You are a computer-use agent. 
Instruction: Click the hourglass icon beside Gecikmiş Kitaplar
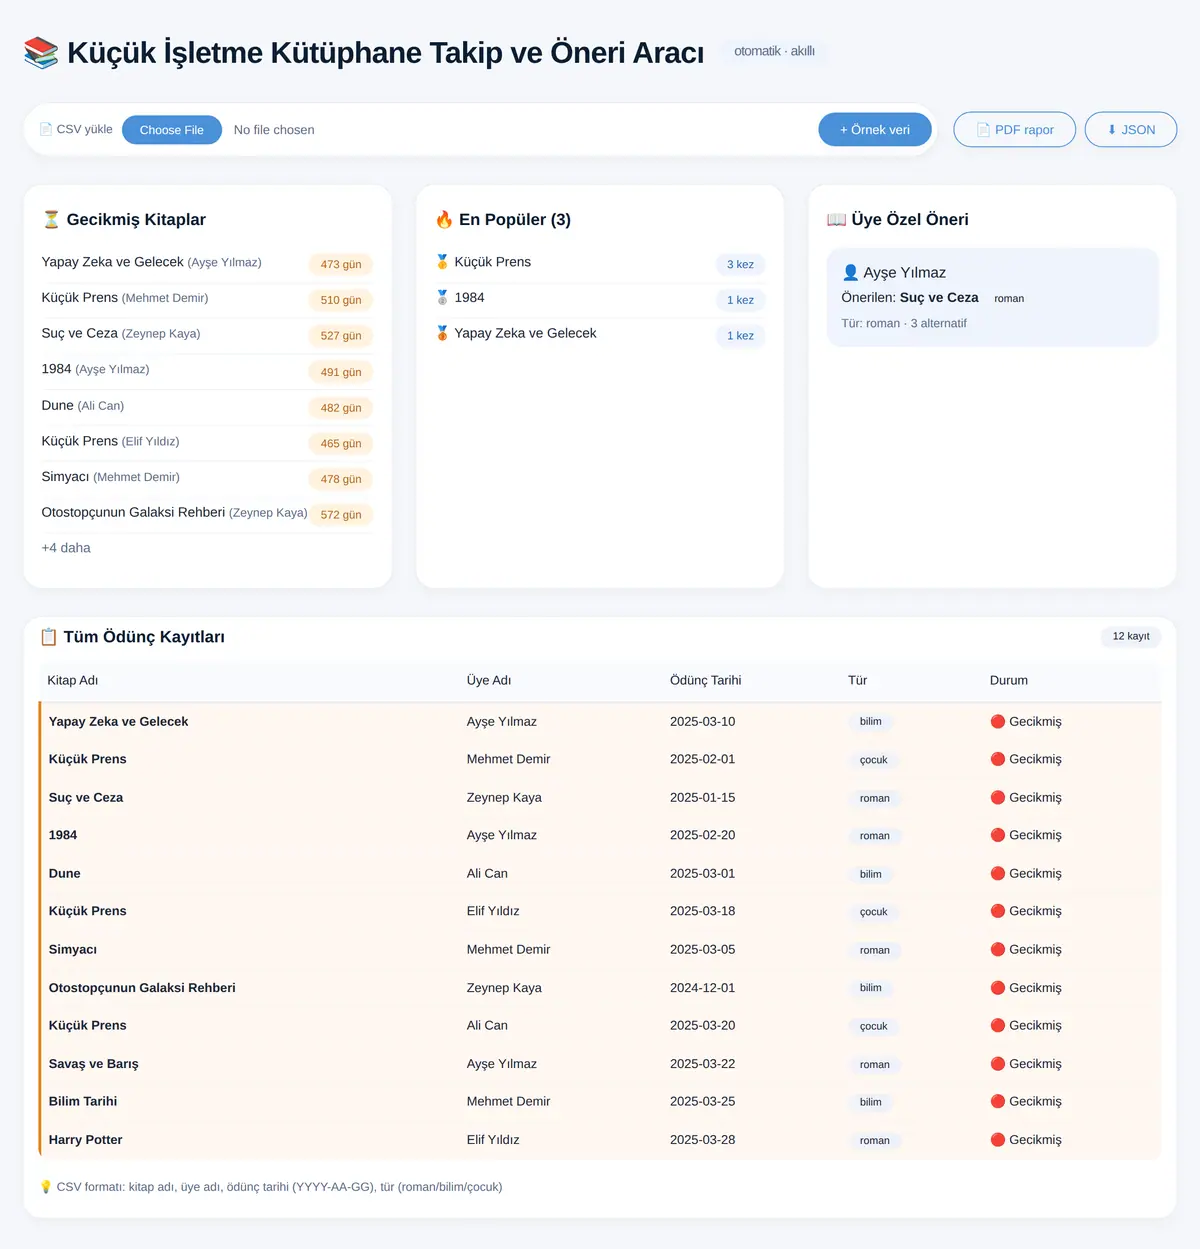click(51, 220)
